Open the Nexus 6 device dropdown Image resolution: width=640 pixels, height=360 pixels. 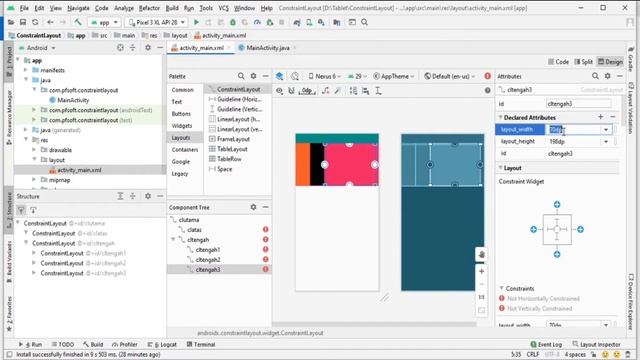pos(324,76)
